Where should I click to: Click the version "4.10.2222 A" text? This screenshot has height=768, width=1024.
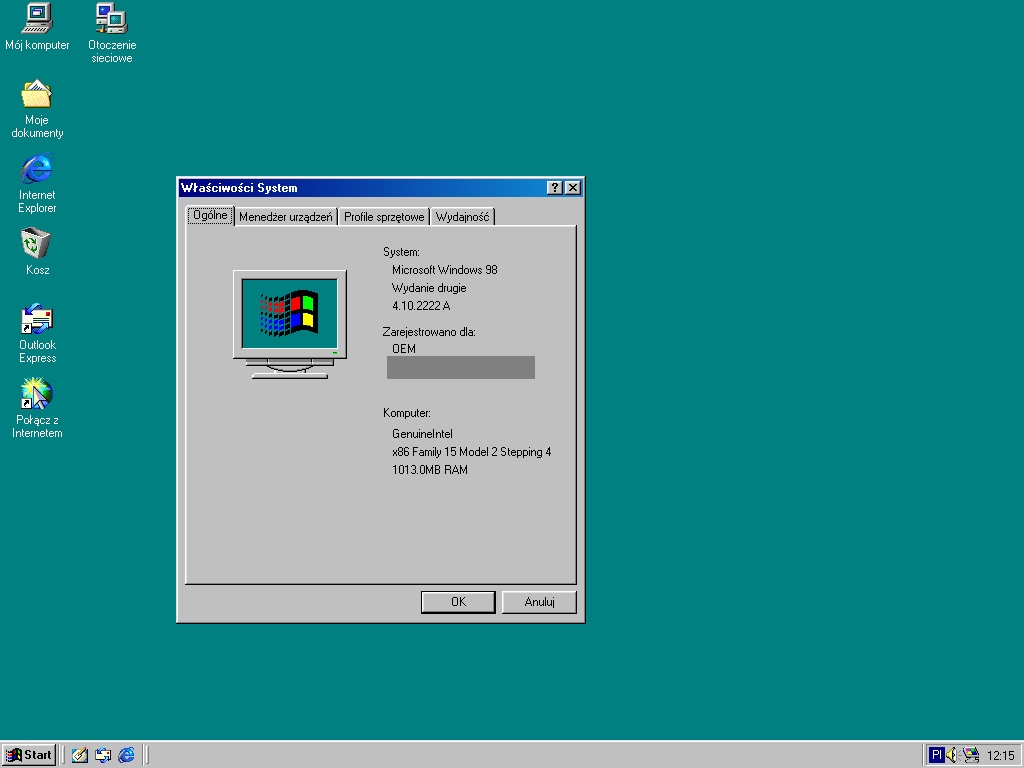click(421, 306)
